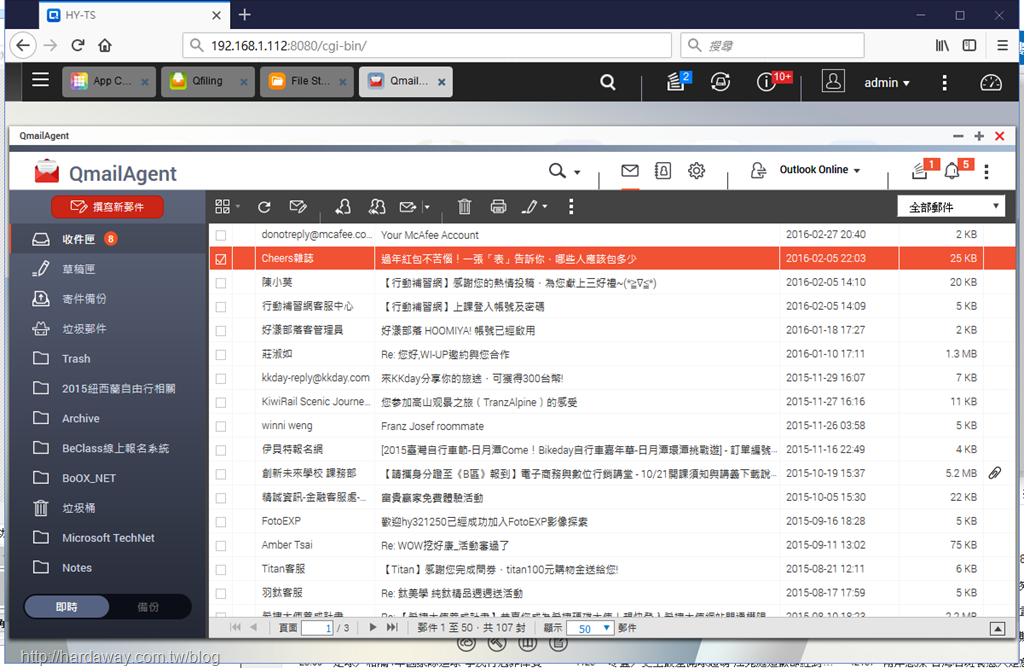
Task: Open event notifications icon with 10+ badge
Action: 773,82
